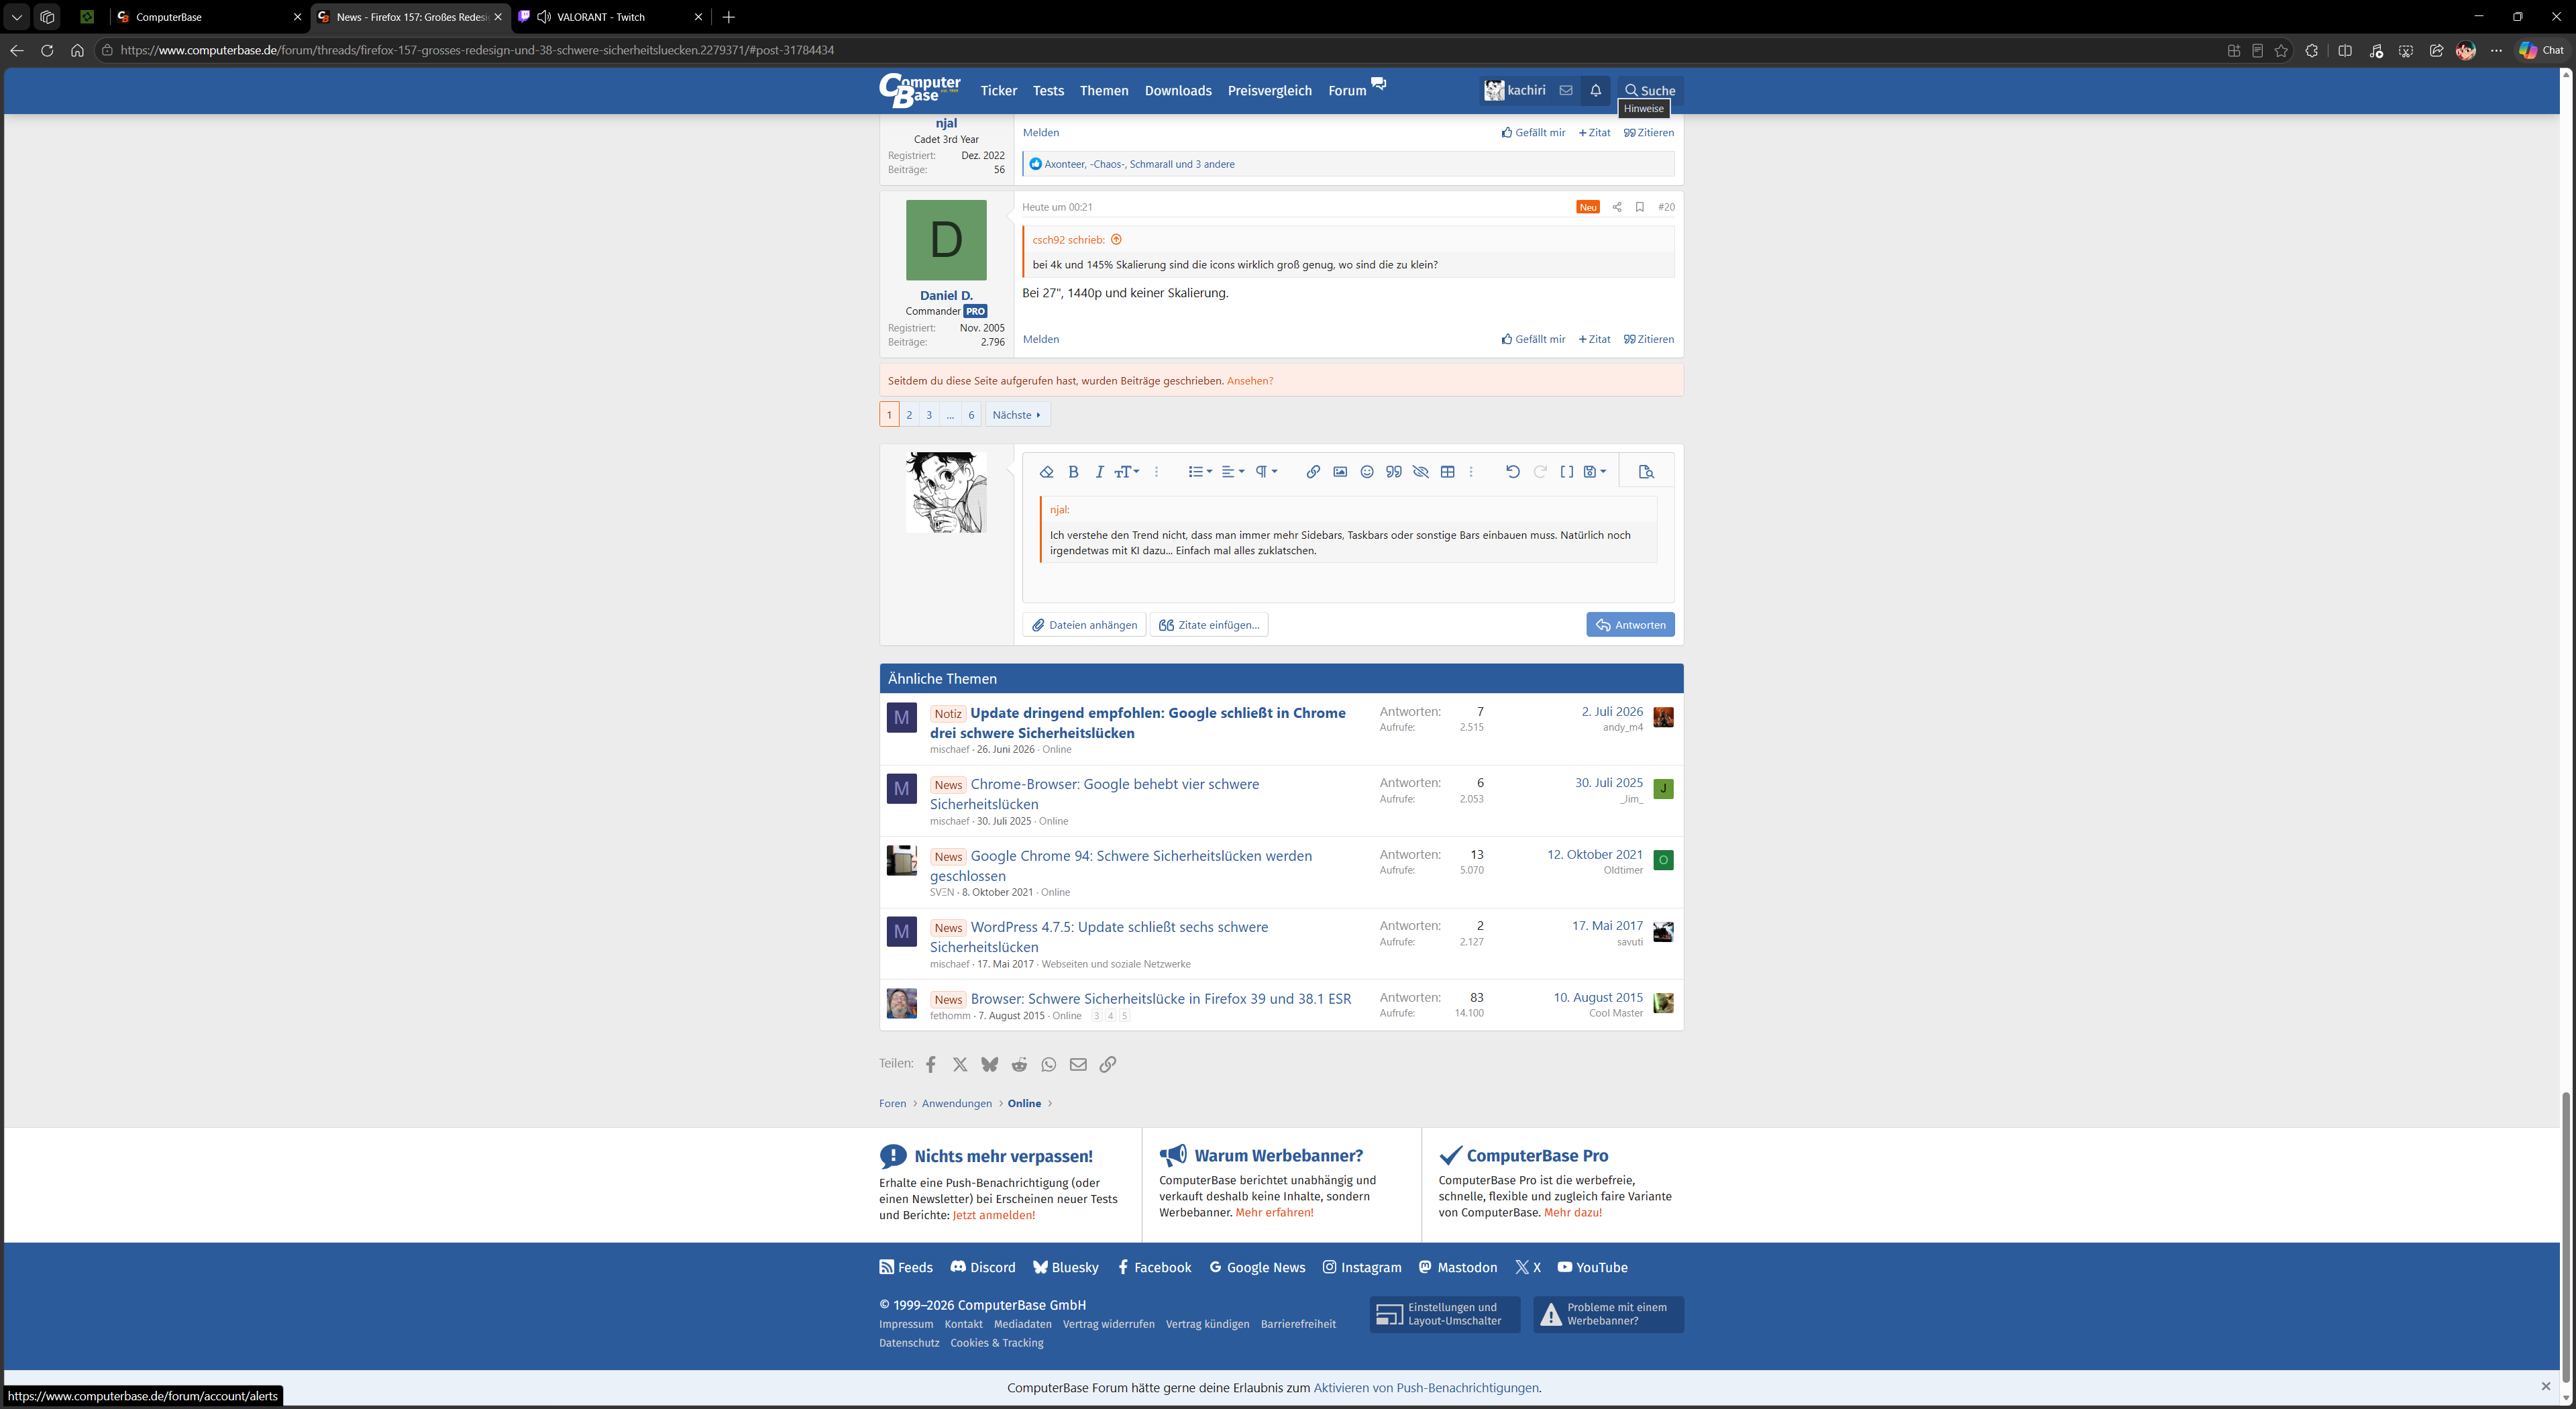The image size is (2576, 1409).
Task: Click the browser reload icon
Action: (x=47, y=50)
